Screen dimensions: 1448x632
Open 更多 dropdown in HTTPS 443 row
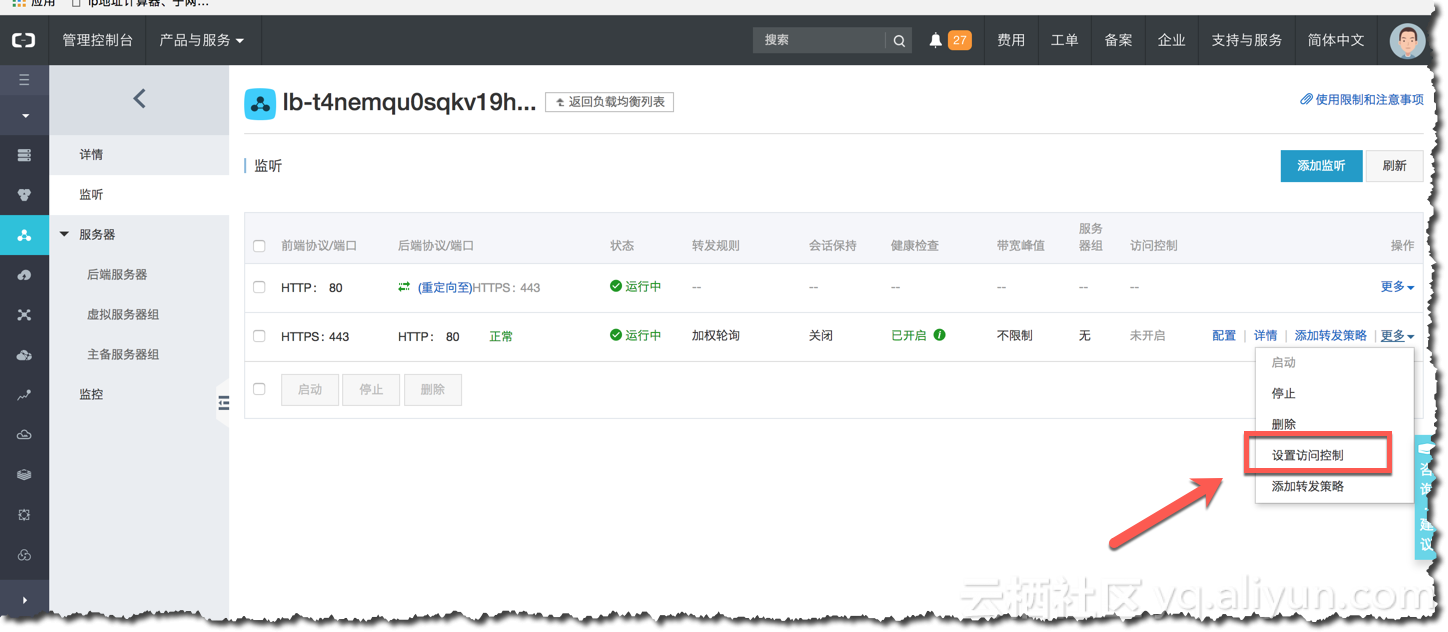[x=1397, y=336]
